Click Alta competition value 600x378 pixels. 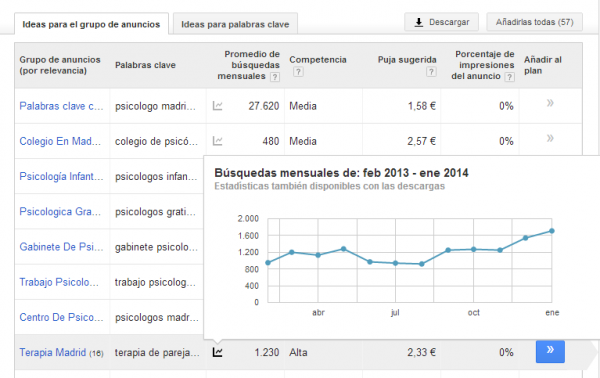[298, 352]
